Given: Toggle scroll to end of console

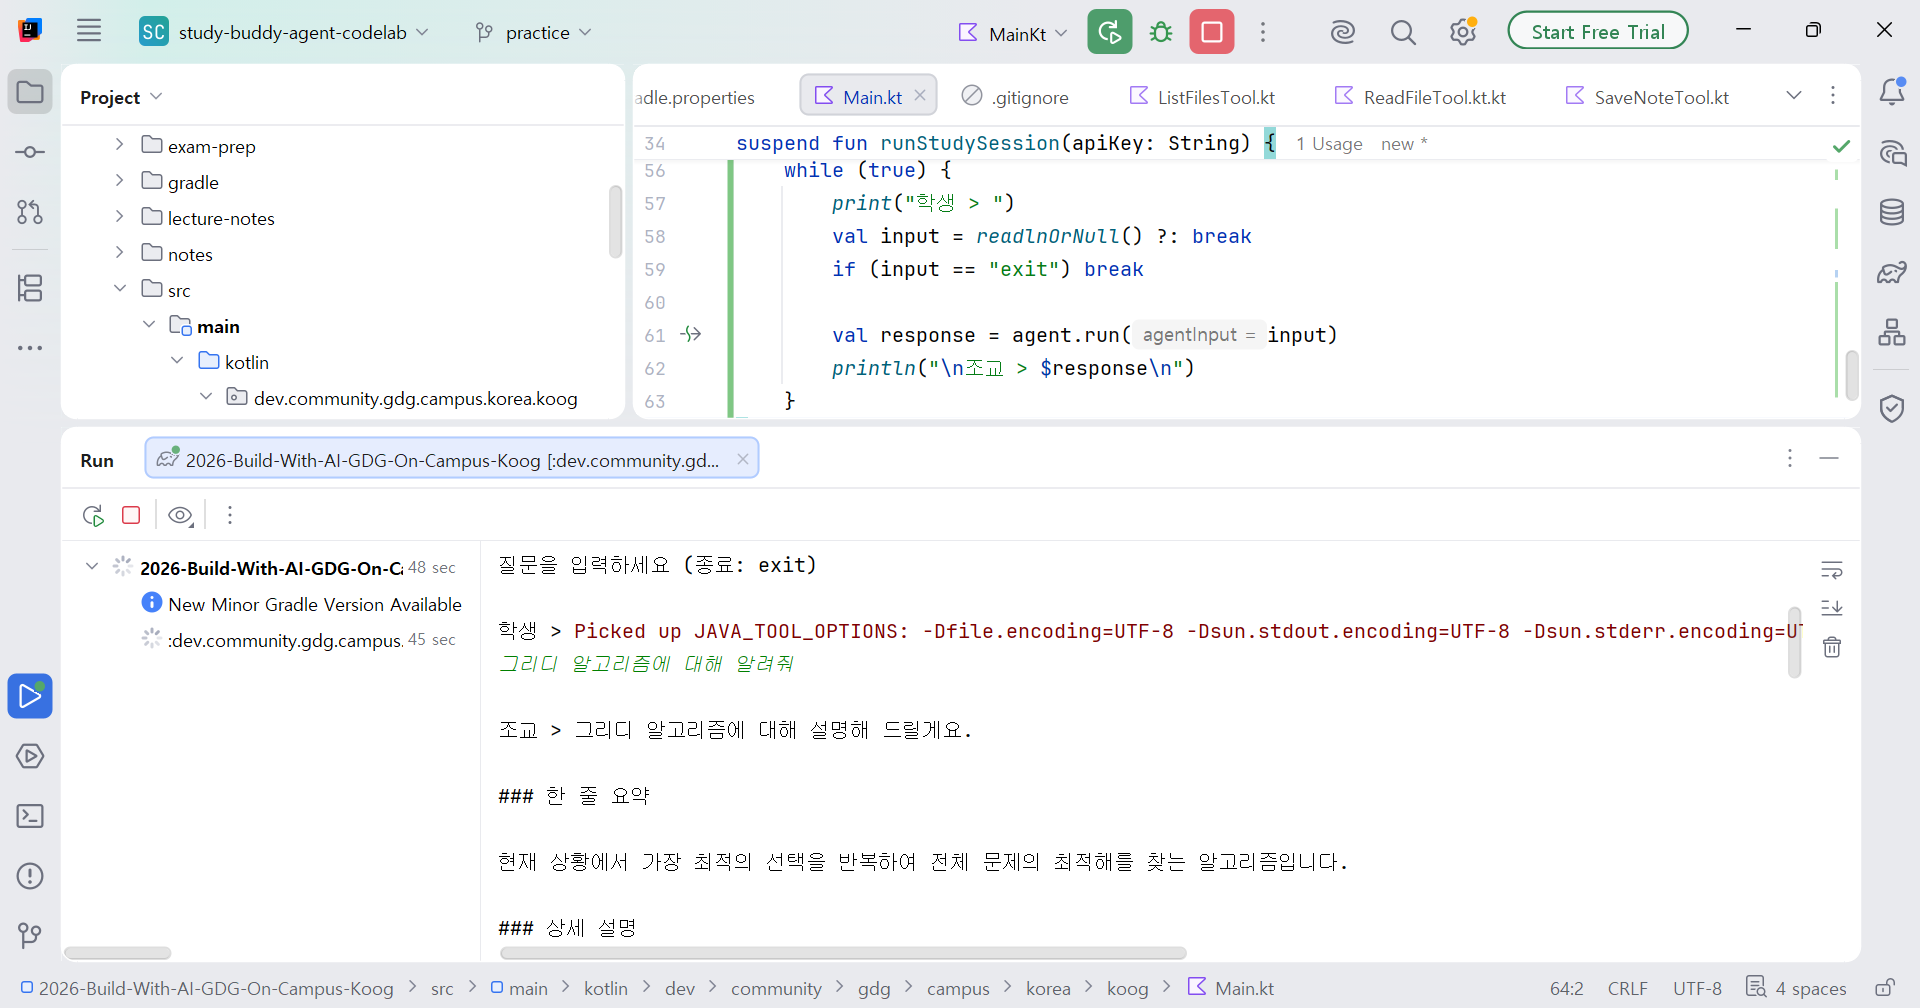Looking at the screenshot, I should tap(1832, 608).
